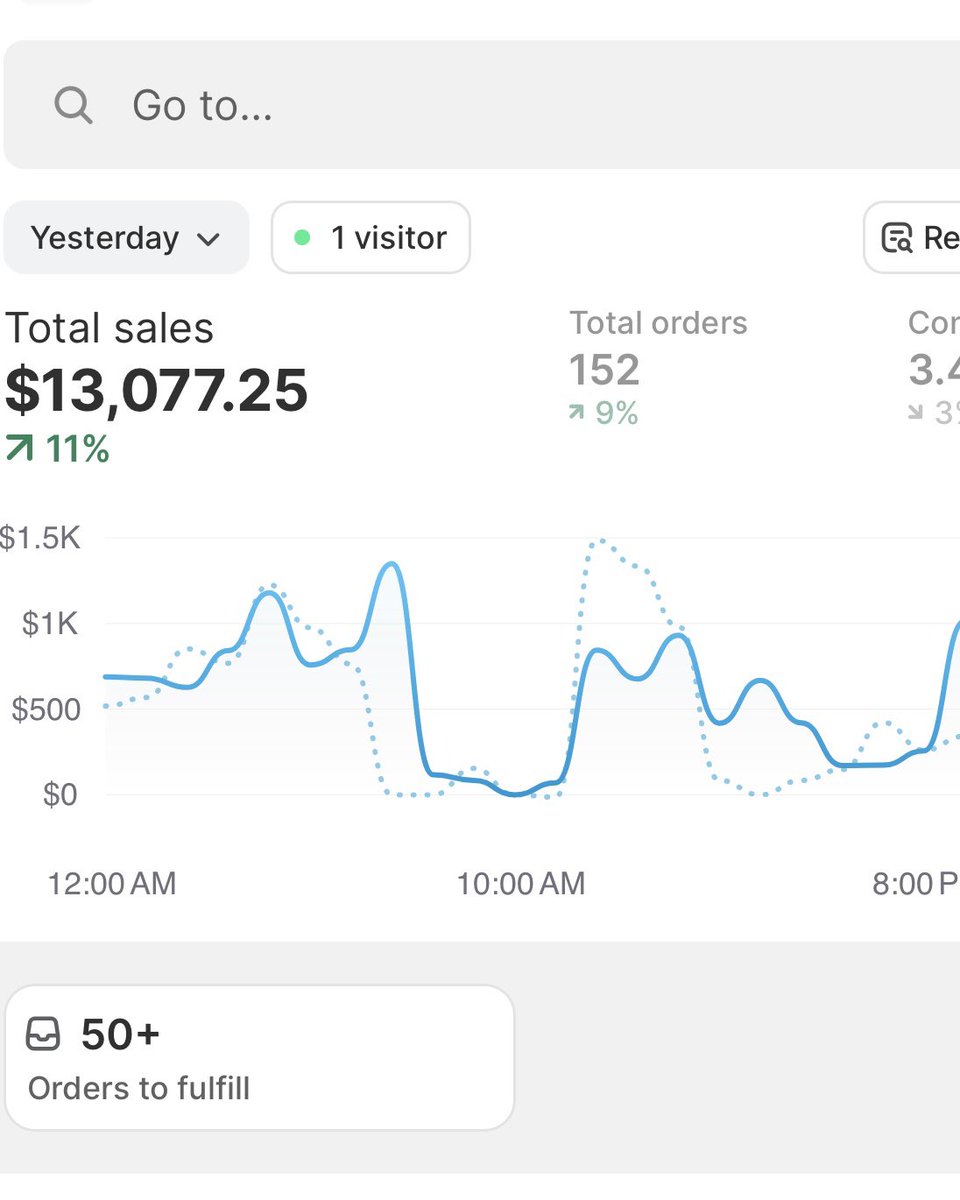Viewport: 960px width, 1200px height.
Task: Toggle the 1 visitor live view badge
Action: [x=370, y=237]
